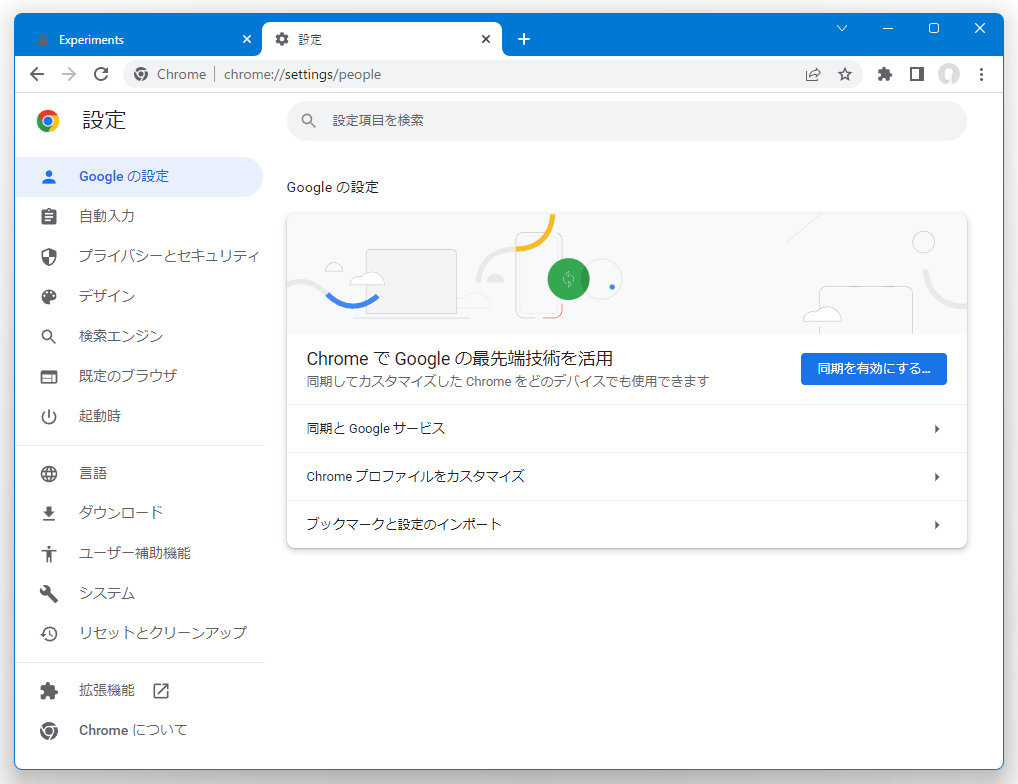The height and width of the screenshot is (784, 1018).
Task: Click the external link icon next to 拡張機能
Action: pos(161,691)
